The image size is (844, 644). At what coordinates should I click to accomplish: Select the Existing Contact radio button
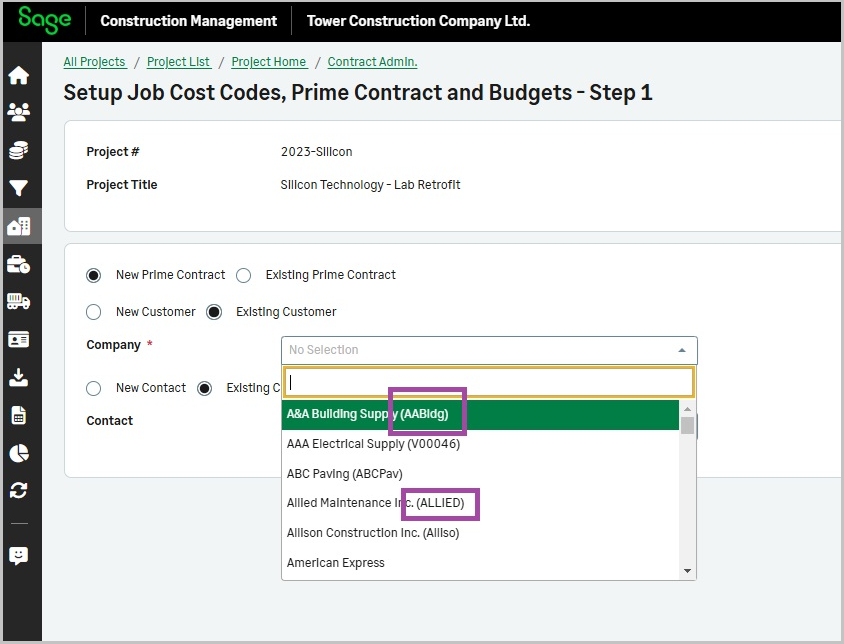205,388
